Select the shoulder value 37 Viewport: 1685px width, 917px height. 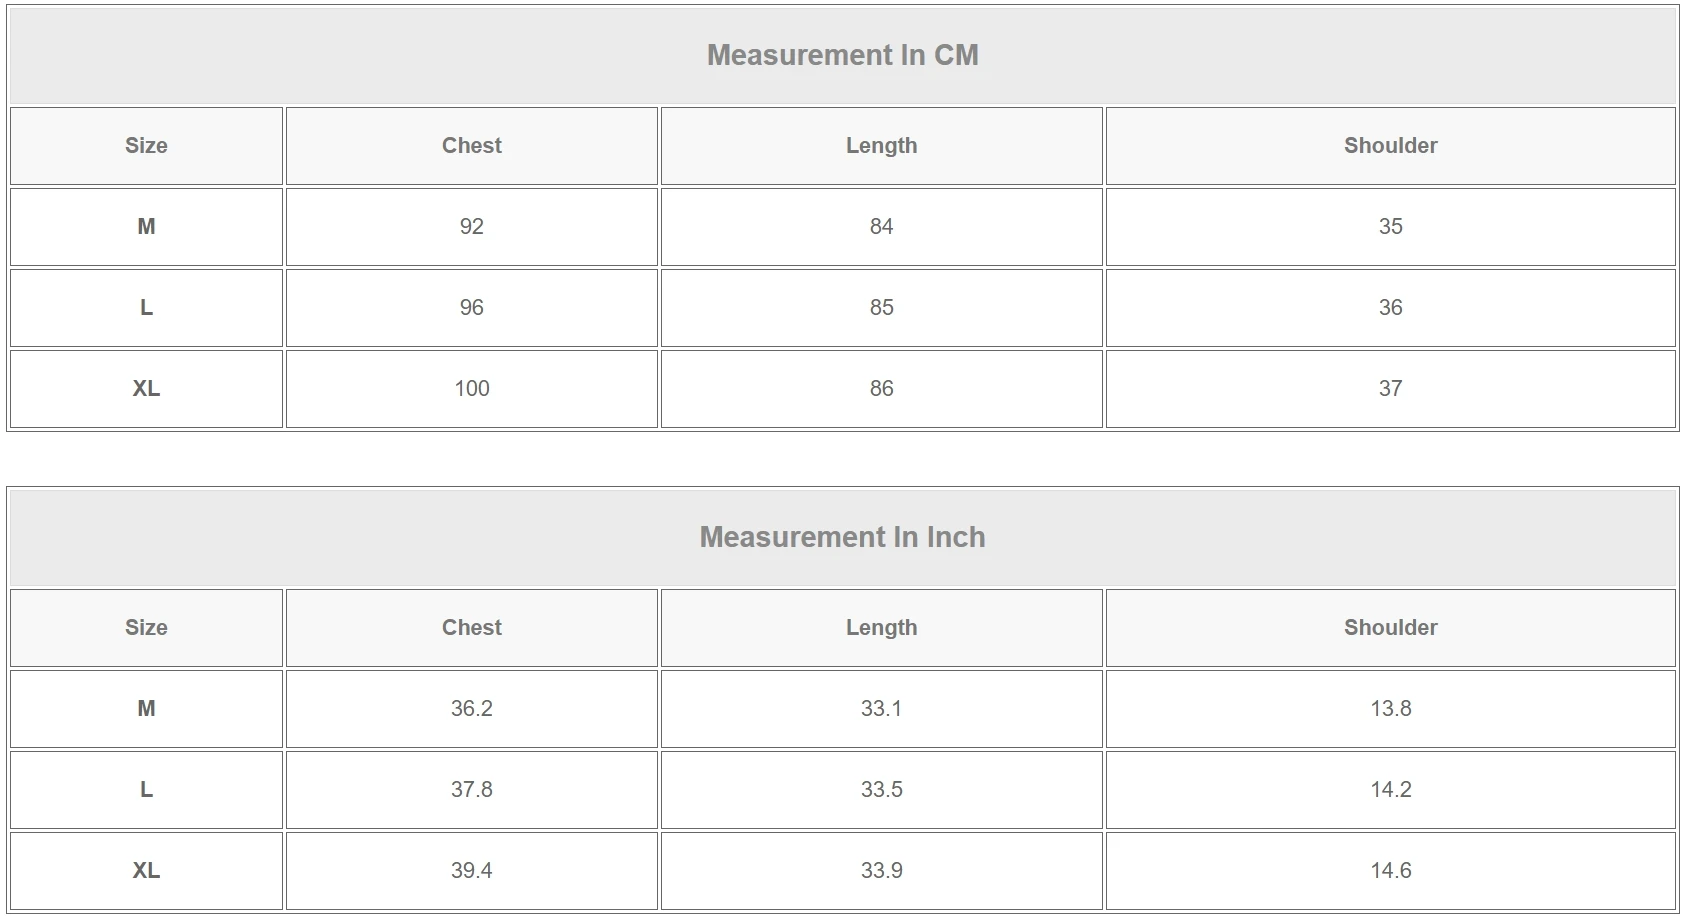[1390, 389]
